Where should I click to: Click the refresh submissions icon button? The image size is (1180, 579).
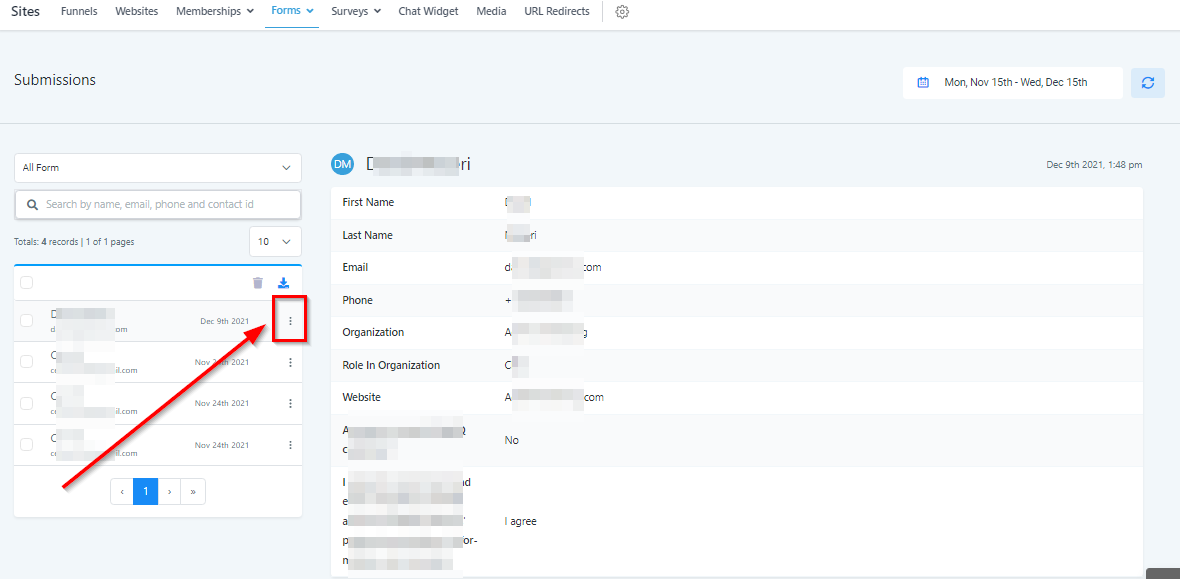click(1147, 83)
